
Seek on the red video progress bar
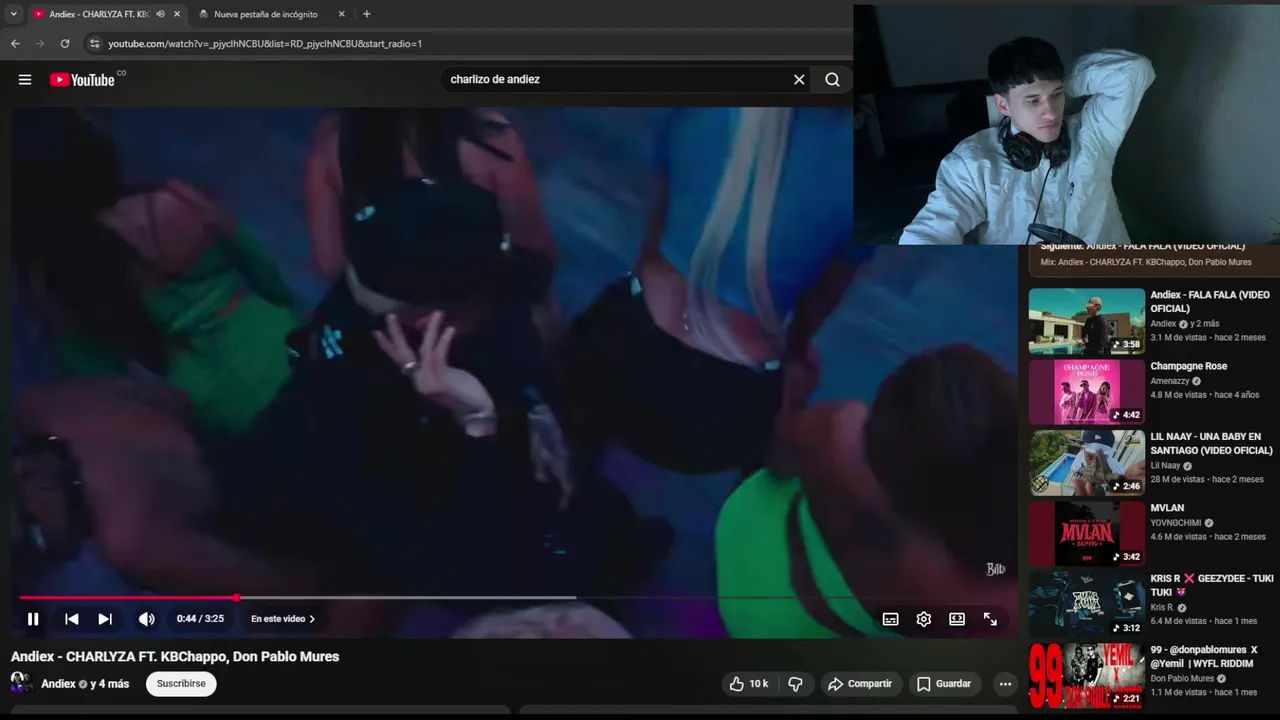click(x=512, y=598)
